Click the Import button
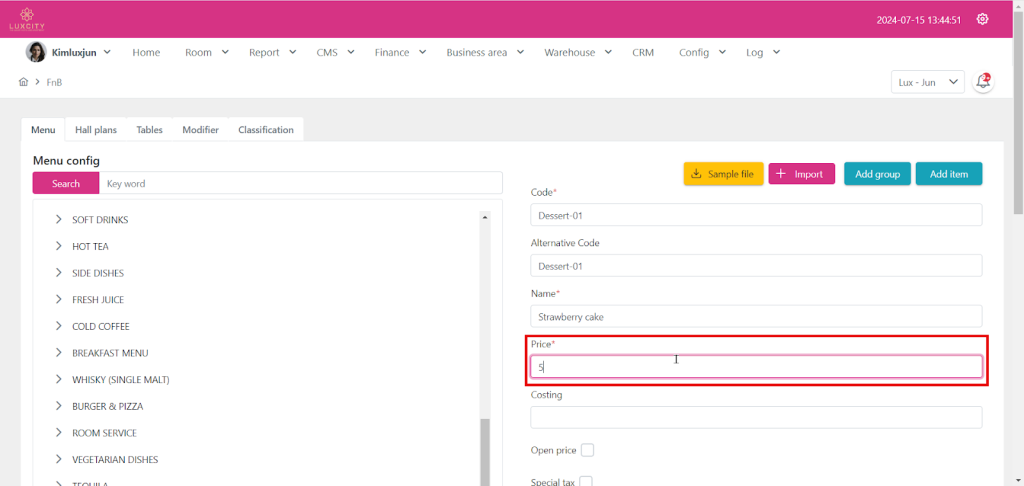The width and height of the screenshot is (1024, 486). (801, 174)
